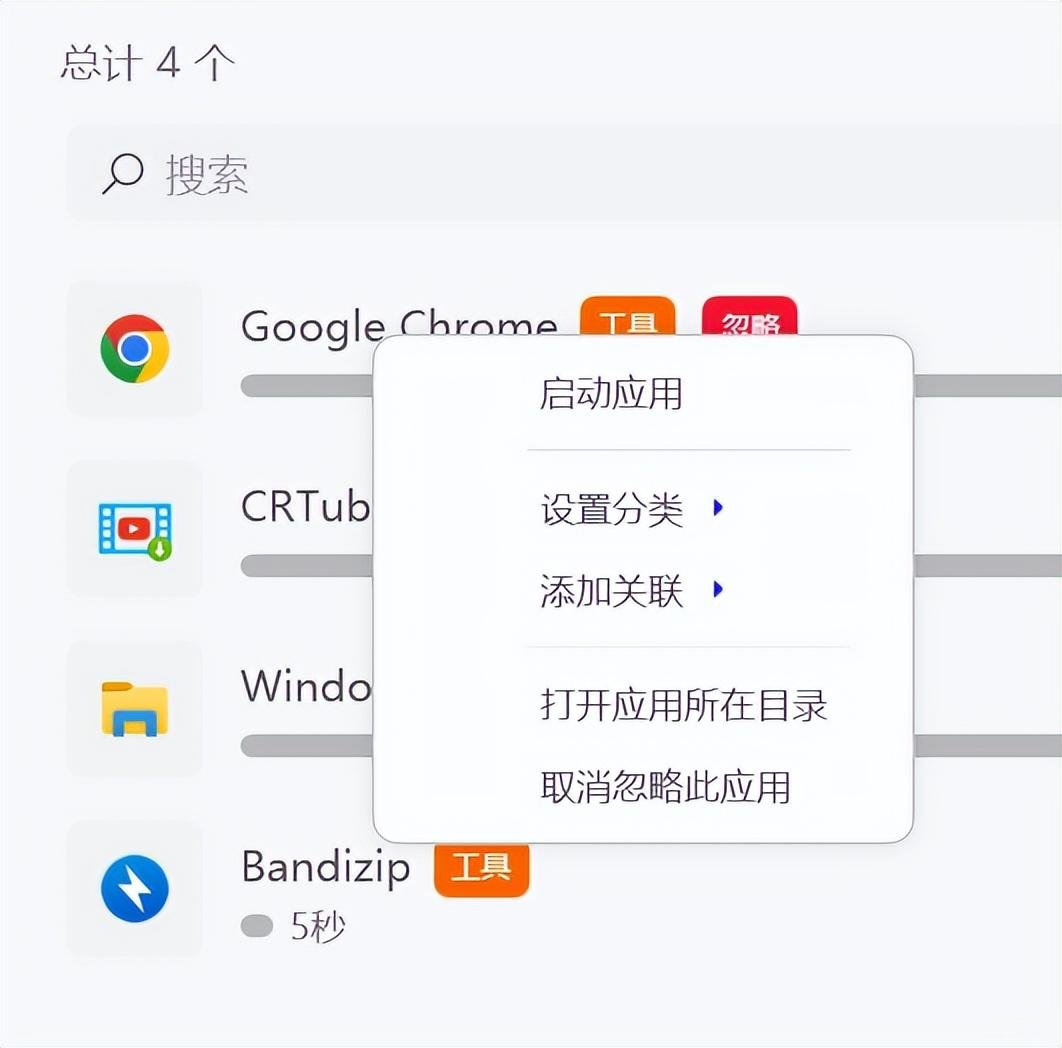Select 取消忽略此应用 menu entry
This screenshot has width=1062, height=1048.
click(x=665, y=787)
